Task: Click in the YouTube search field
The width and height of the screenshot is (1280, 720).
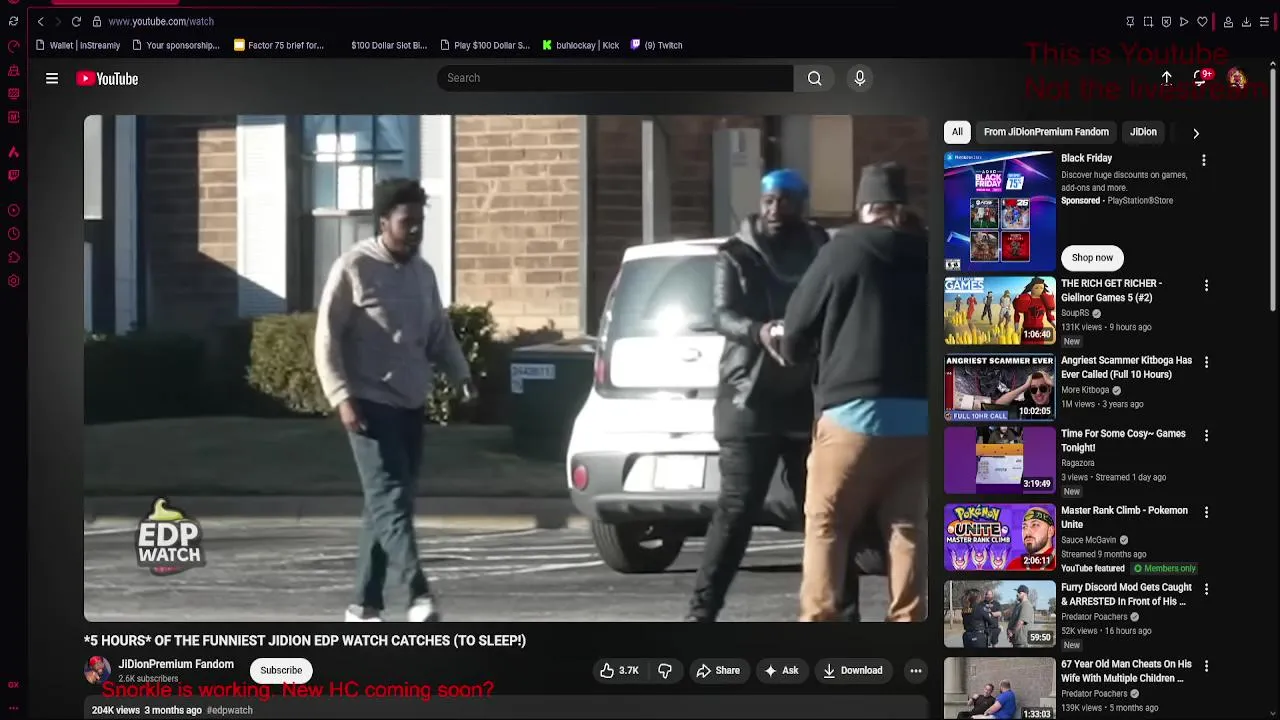Action: point(615,78)
